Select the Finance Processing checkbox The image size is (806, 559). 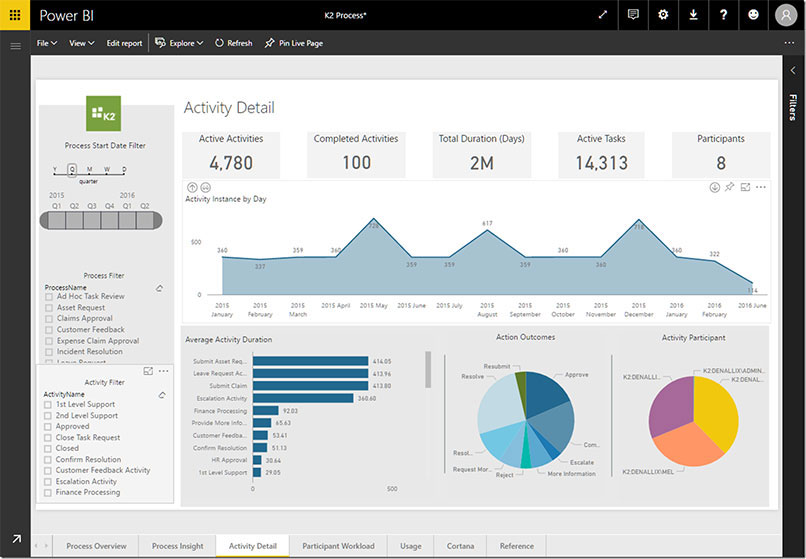(x=48, y=493)
